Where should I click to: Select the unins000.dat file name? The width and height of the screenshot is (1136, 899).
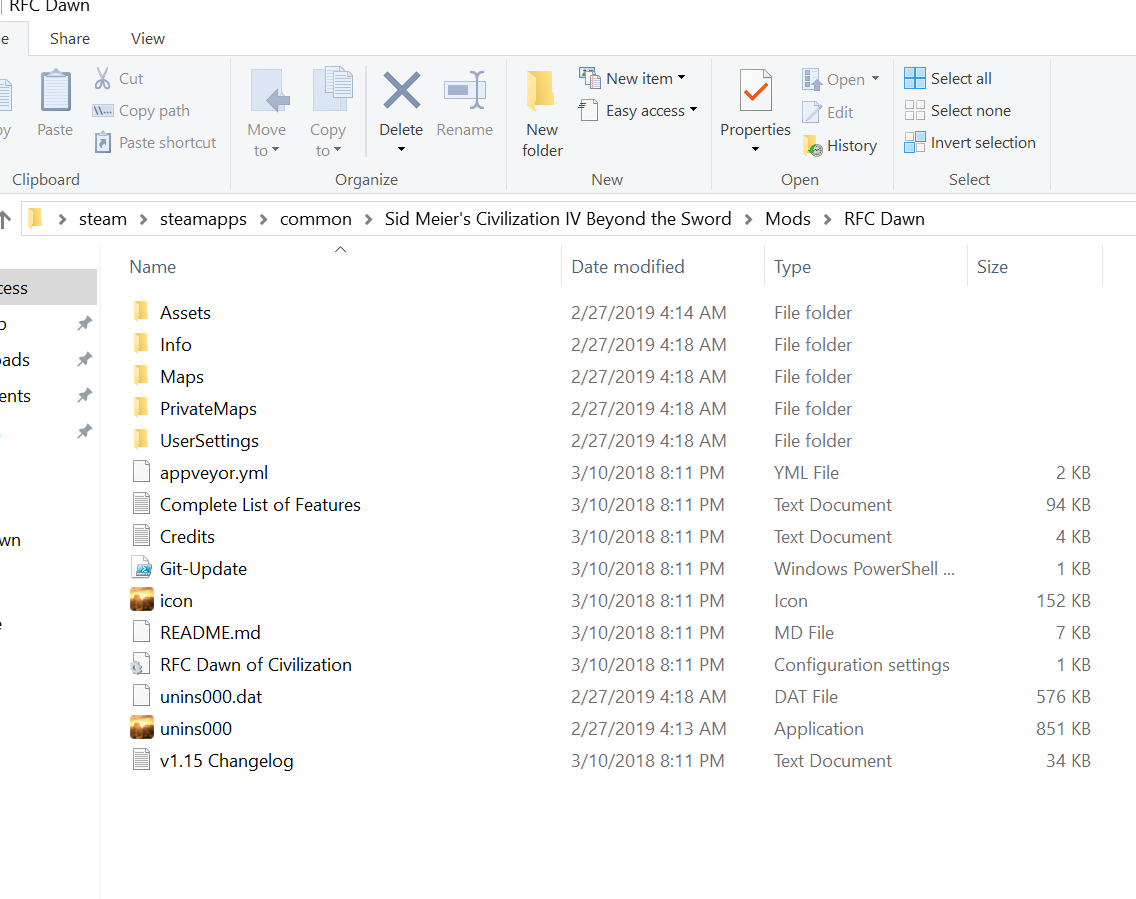coord(211,696)
